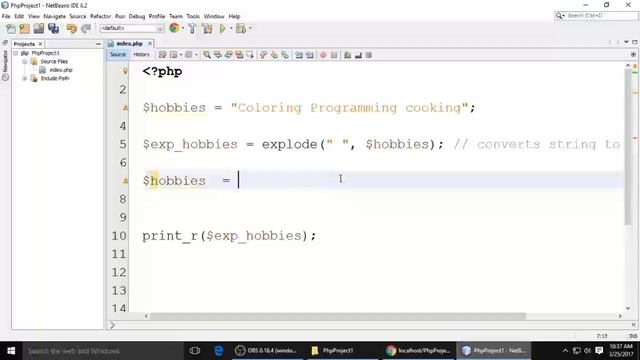Click the New File toolbar icon

coord(11,29)
